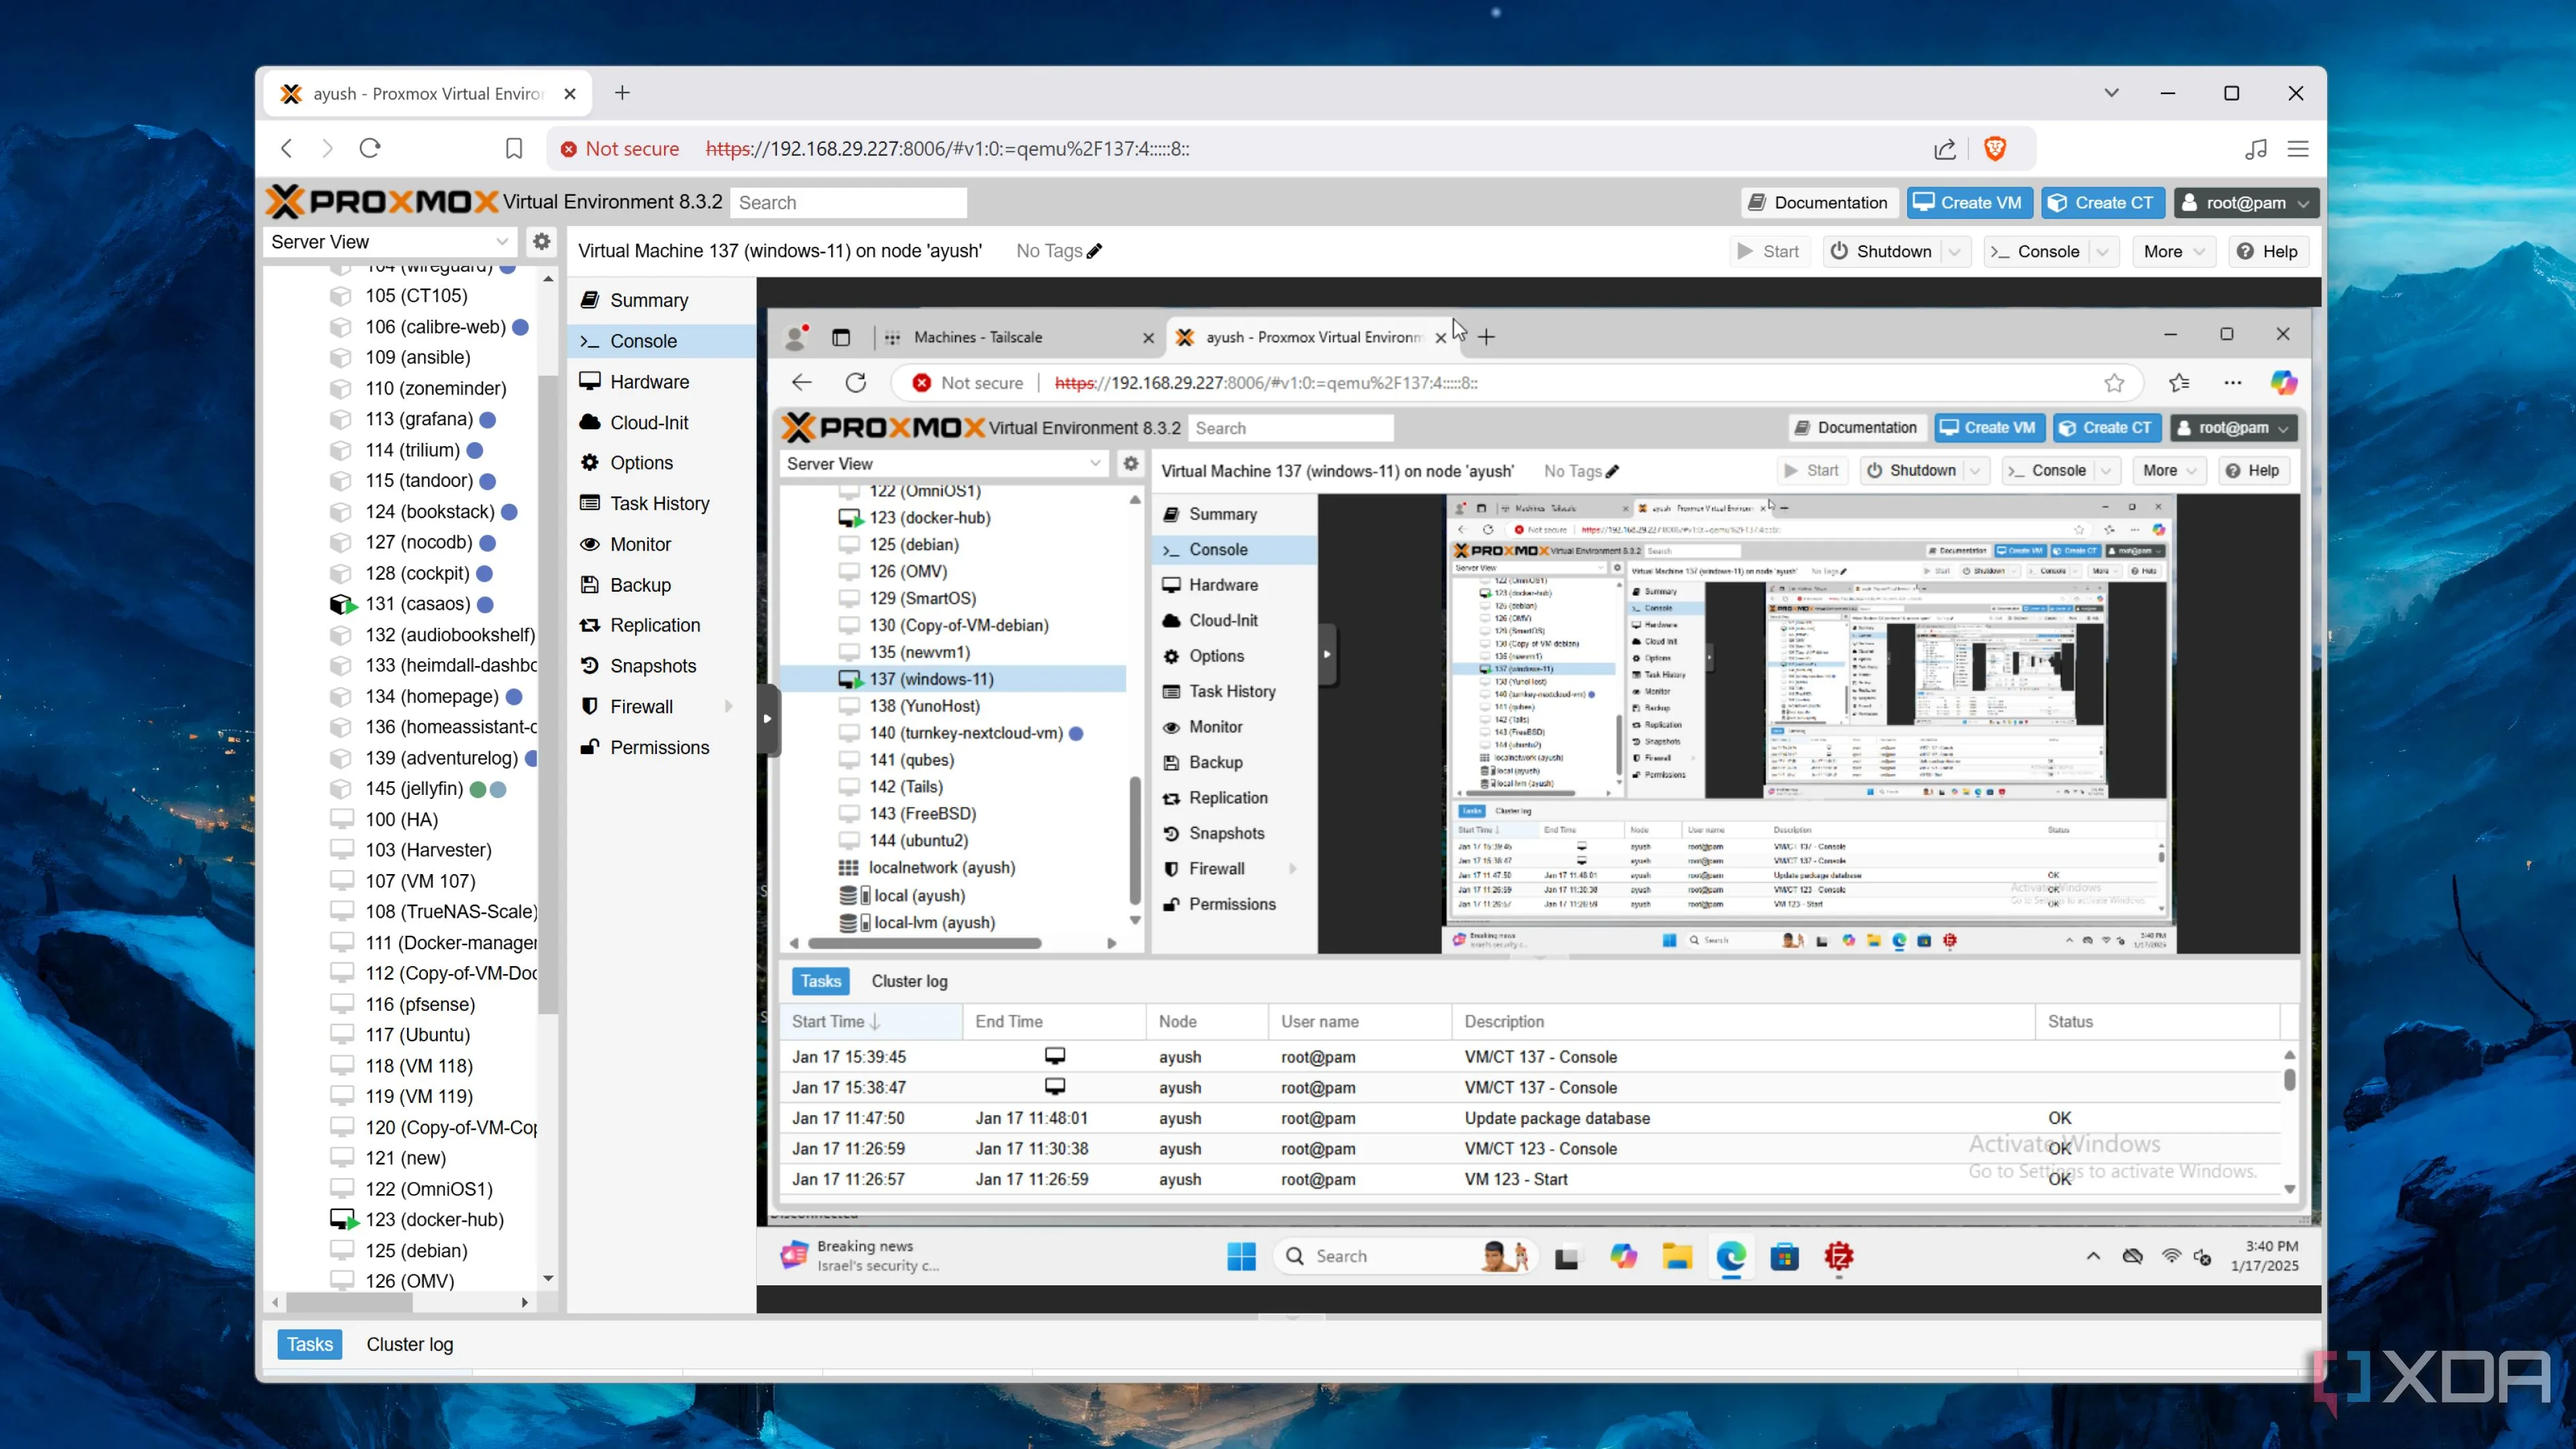Click the inner tree horizontal scrollbar

coord(924,943)
